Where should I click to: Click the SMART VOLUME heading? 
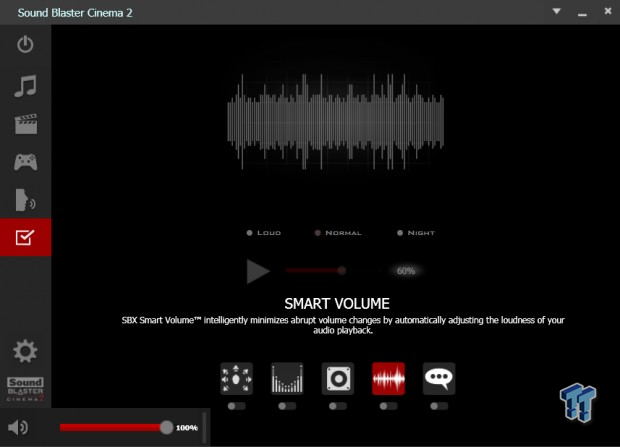pyautogui.click(x=337, y=304)
